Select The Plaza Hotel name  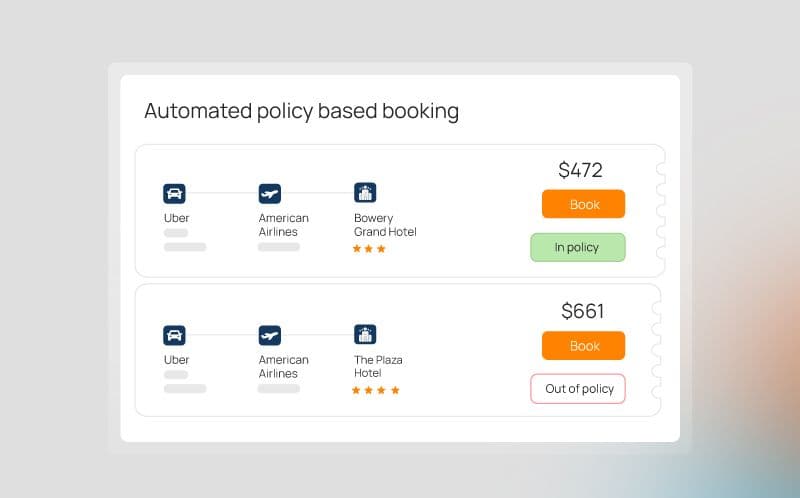point(378,367)
